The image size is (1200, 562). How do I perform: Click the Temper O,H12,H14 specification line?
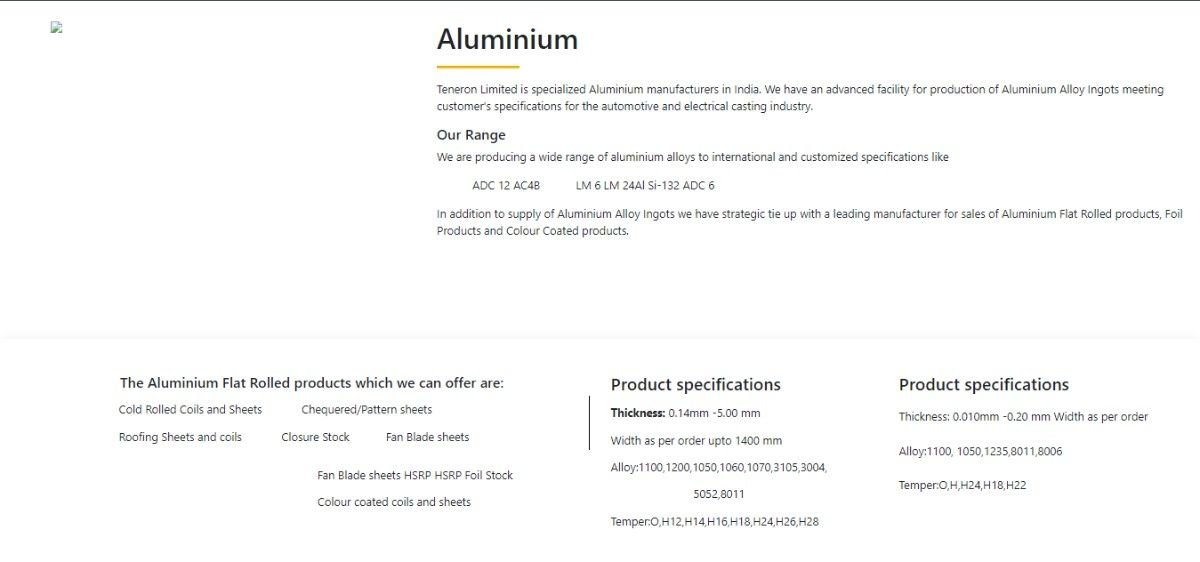point(714,522)
